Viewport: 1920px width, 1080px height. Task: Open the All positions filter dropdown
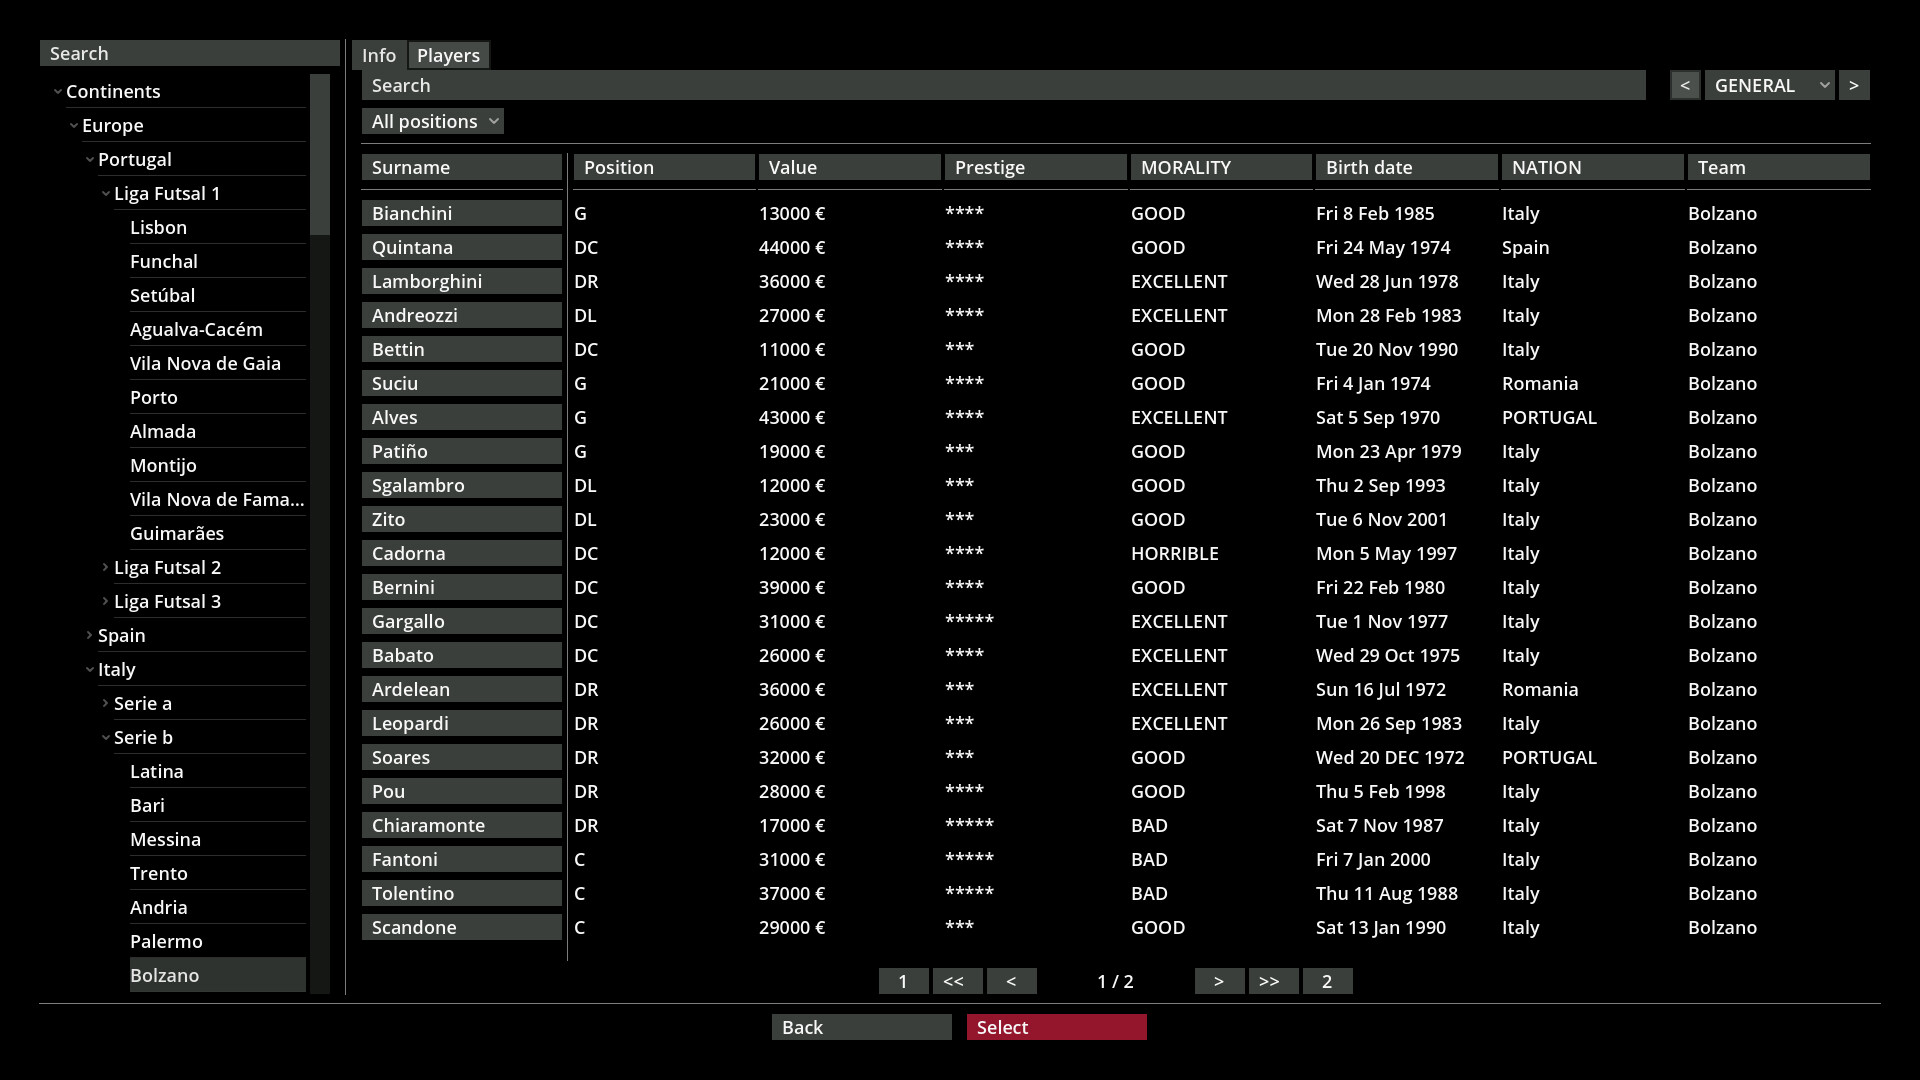tap(432, 121)
